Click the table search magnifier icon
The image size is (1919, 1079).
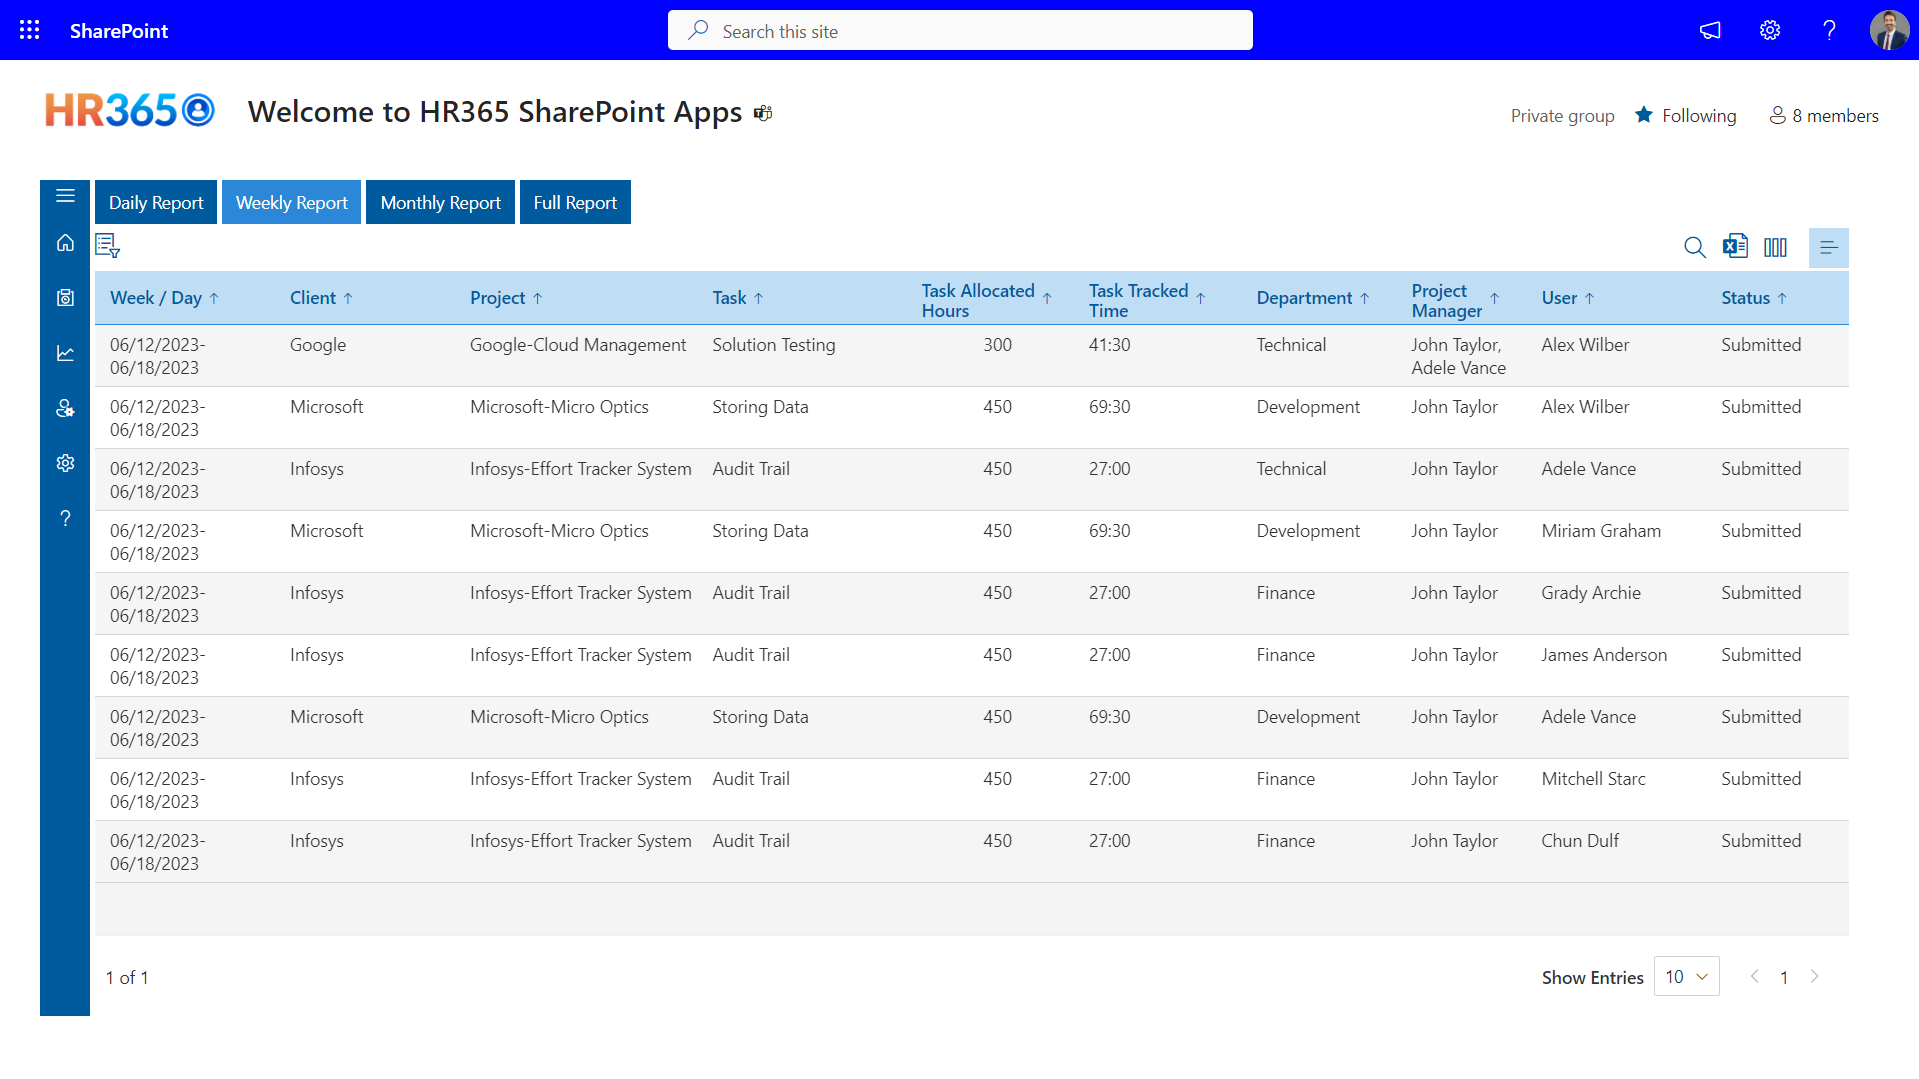pos(1695,247)
